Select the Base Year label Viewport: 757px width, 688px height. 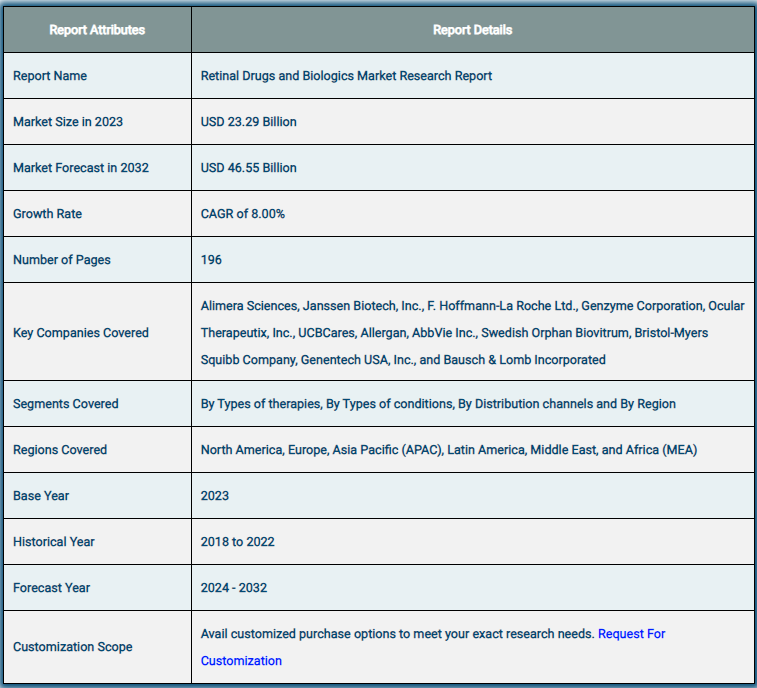pyautogui.click(x=41, y=496)
